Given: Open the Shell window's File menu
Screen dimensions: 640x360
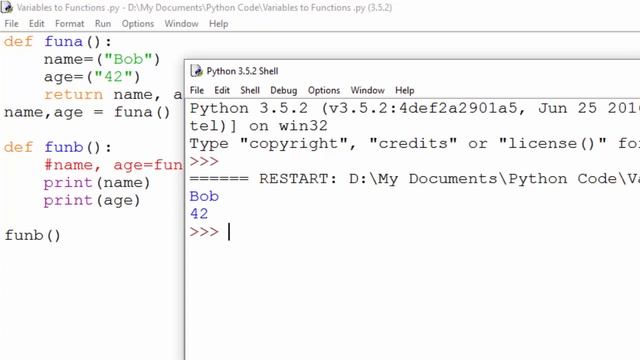Looking at the screenshot, I should click(x=197, y=90).
